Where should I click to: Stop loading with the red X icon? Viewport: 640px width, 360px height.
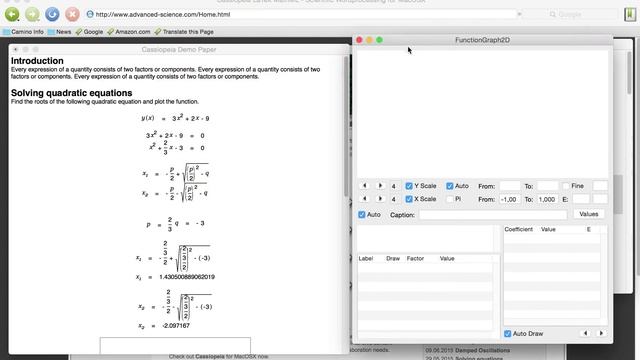click(x=72, y=14)
